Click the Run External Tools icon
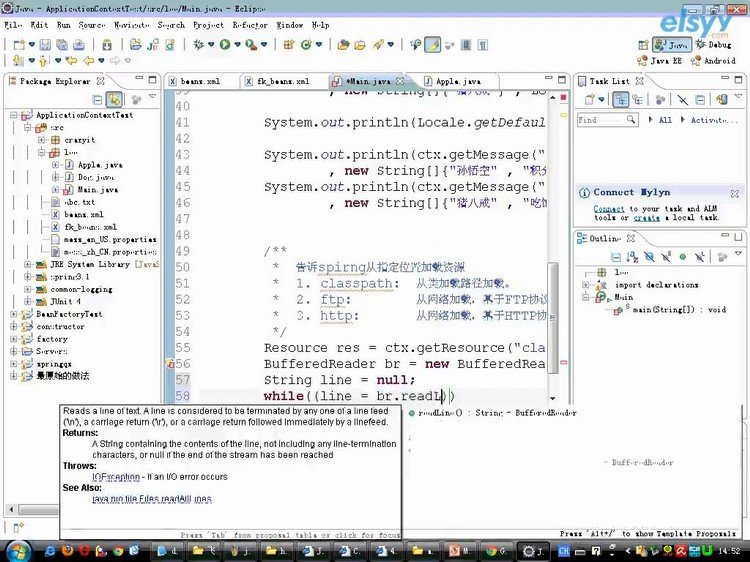The width and height of the screenshot is (750, 562). (x=250, y=45)
